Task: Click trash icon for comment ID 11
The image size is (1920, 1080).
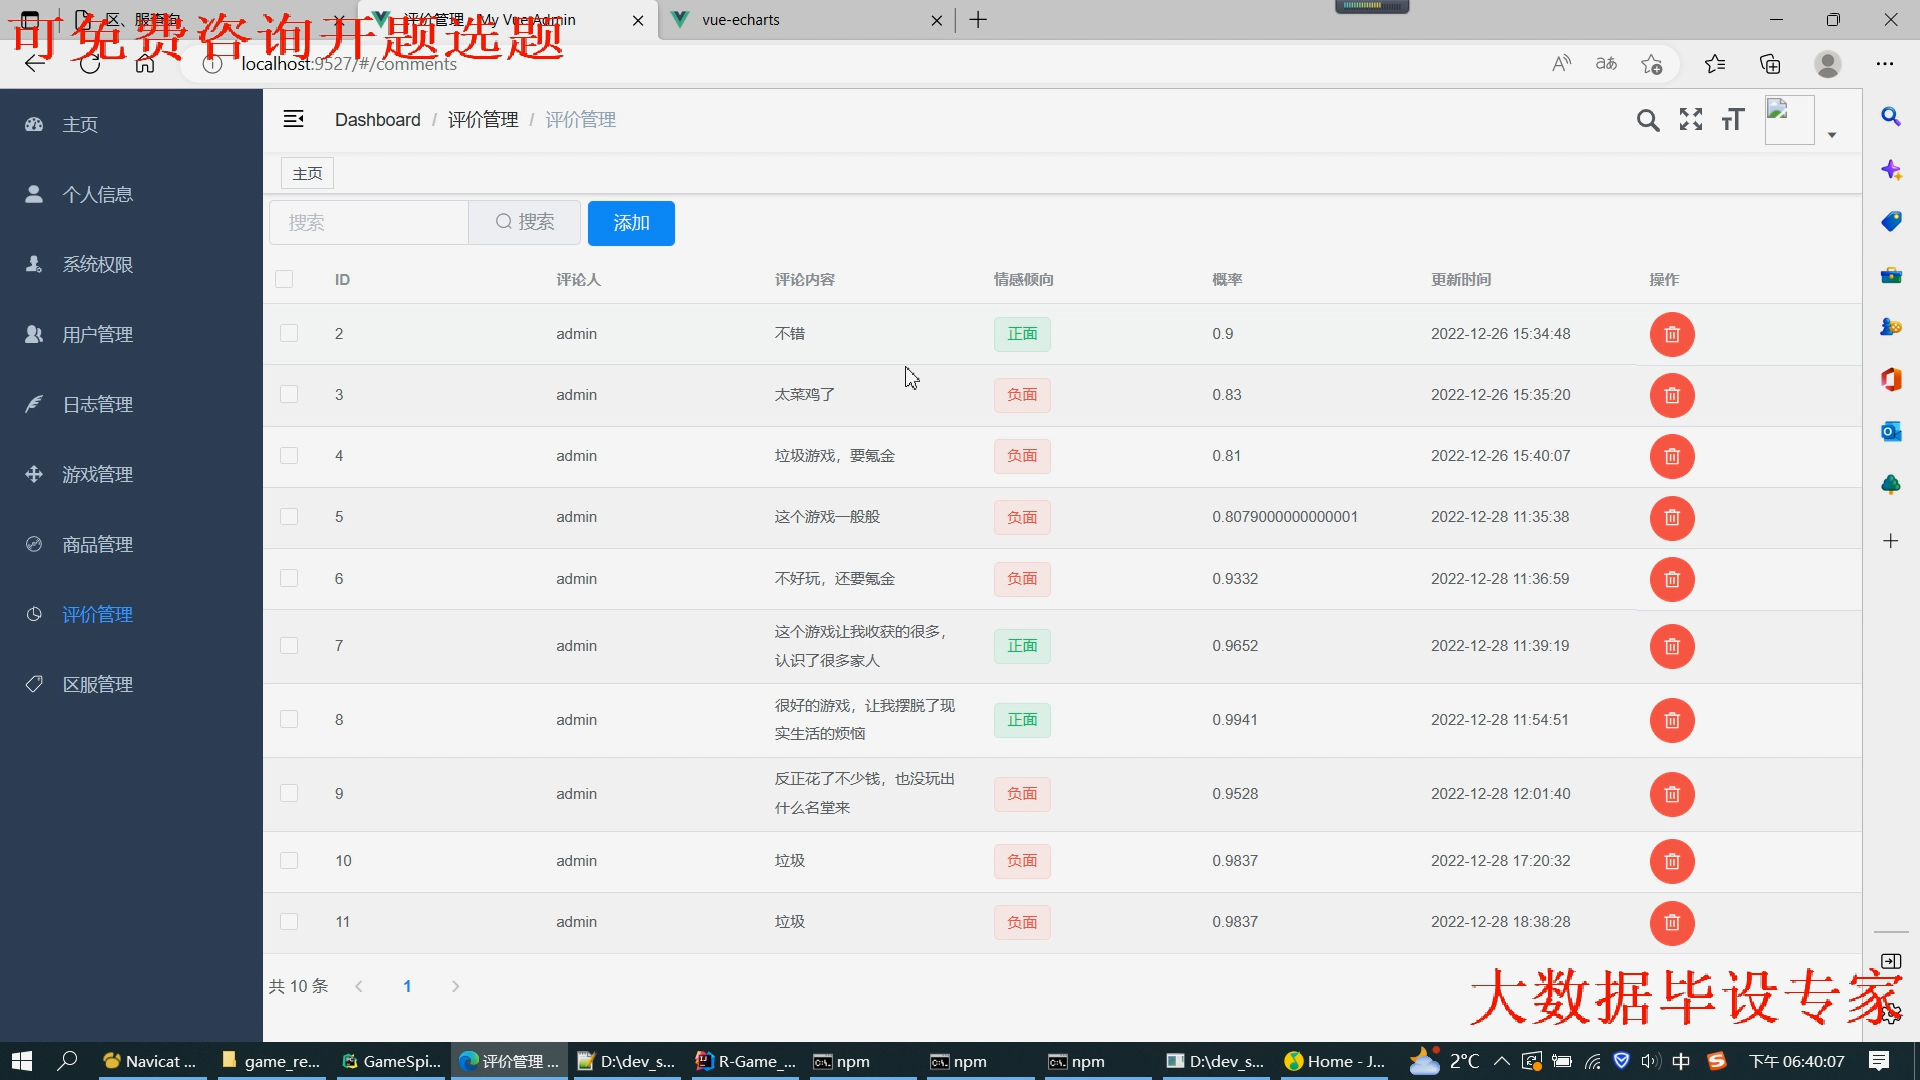Action: 1671,922
